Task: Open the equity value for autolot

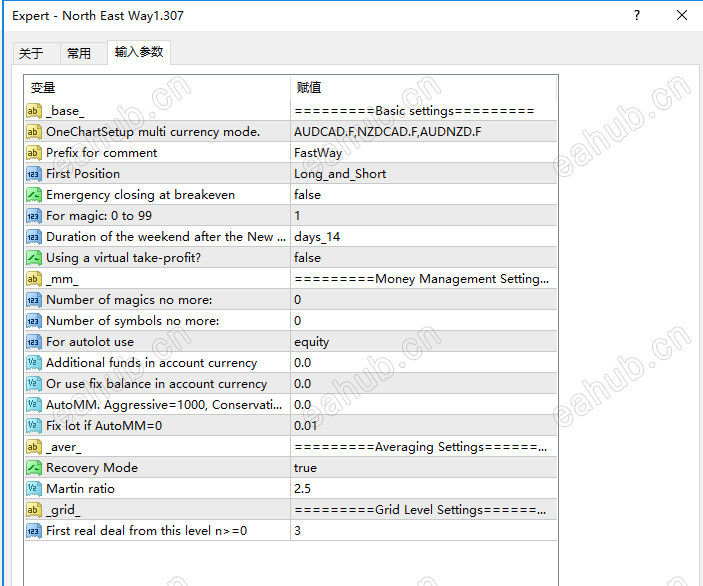Action: pos(424,342)
